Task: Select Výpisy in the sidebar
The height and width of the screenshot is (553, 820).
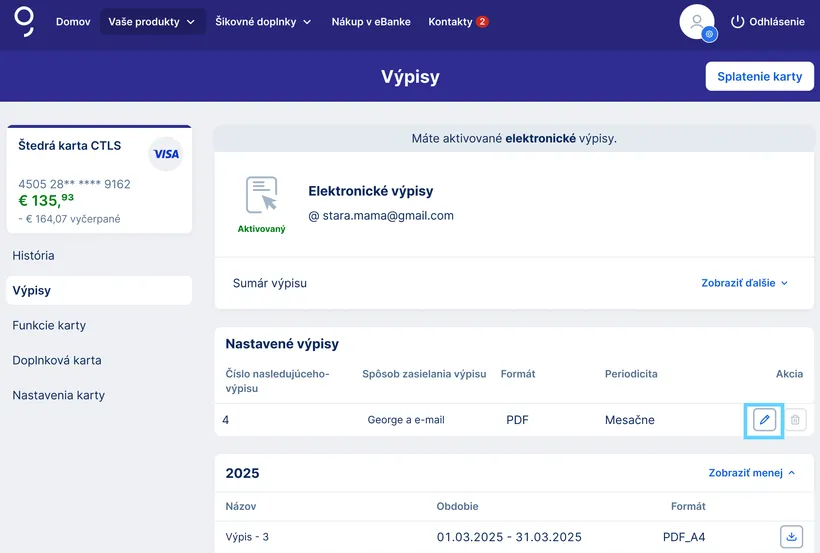Action: (99, 290)
